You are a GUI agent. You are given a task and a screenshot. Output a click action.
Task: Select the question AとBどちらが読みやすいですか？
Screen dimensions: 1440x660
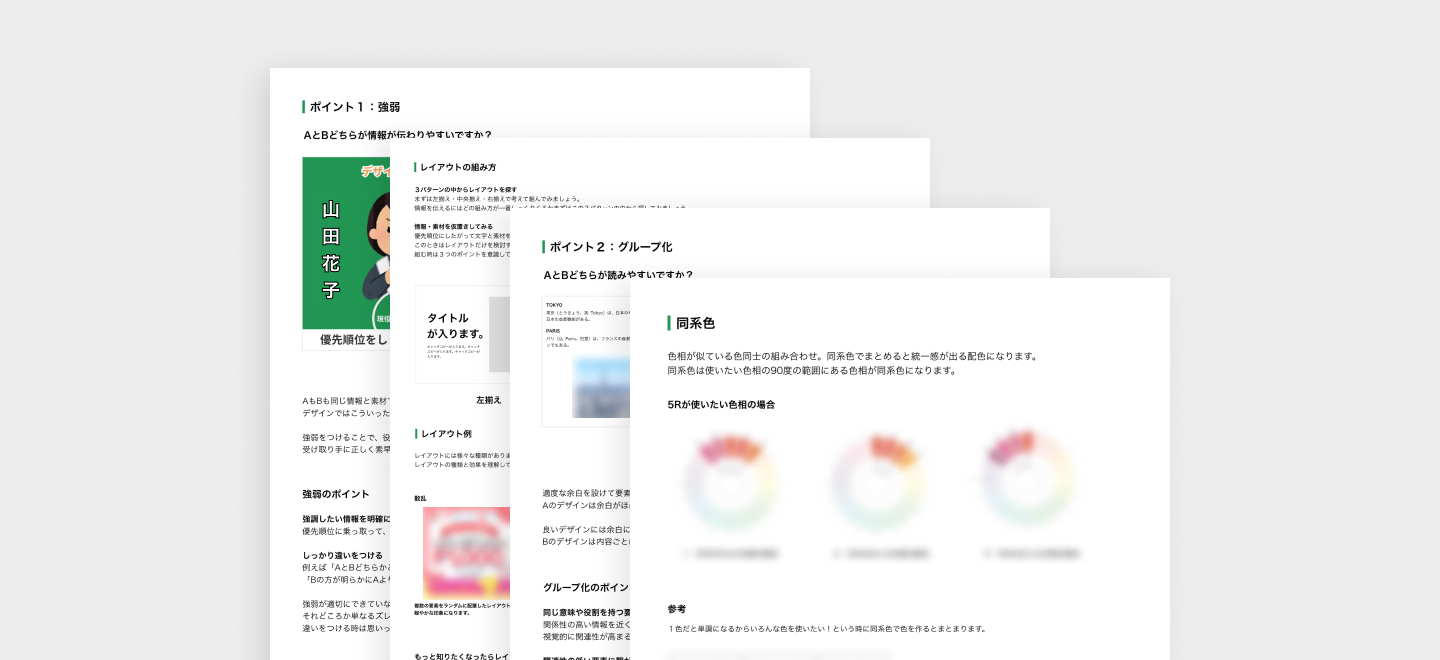click(x=618, y=275)
